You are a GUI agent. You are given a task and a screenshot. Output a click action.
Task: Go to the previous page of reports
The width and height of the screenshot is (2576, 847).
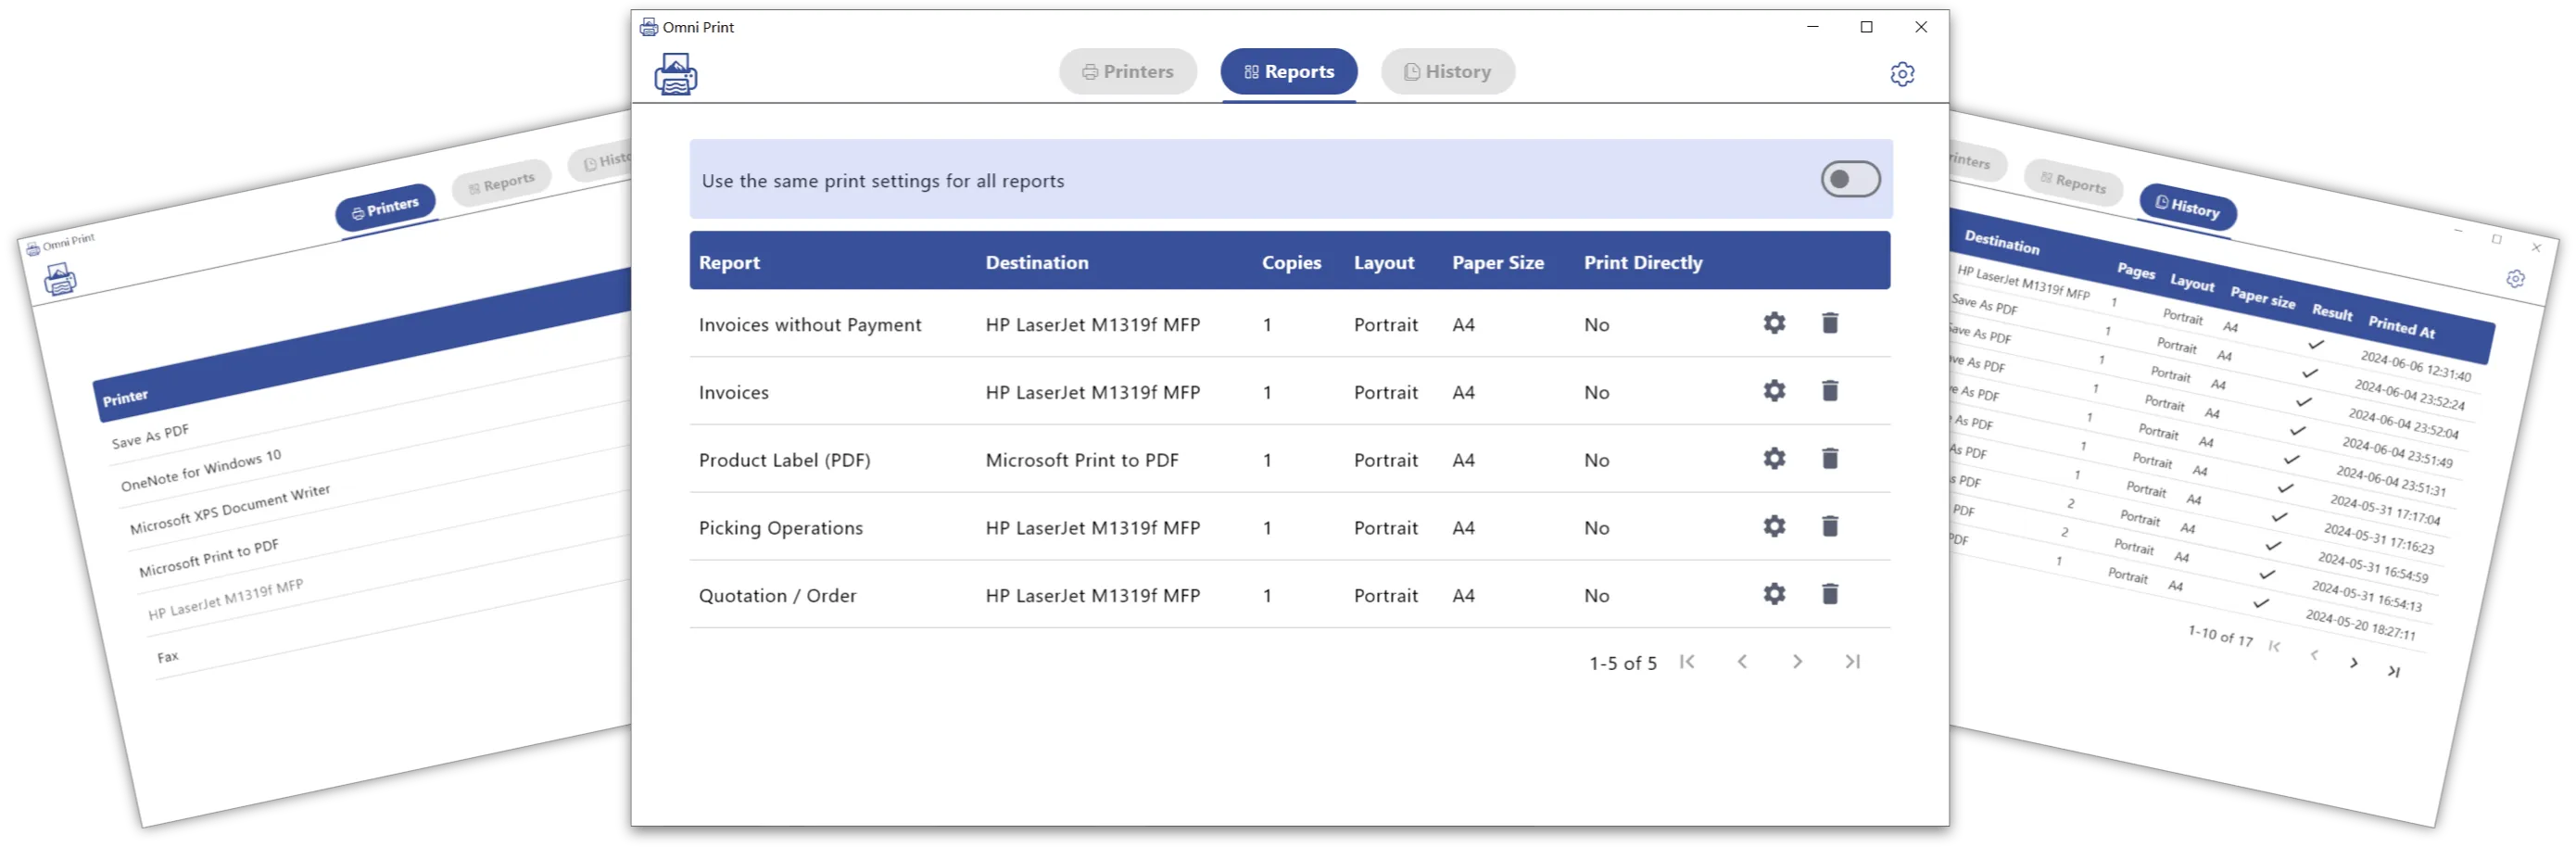click(x=1742, y=661)
